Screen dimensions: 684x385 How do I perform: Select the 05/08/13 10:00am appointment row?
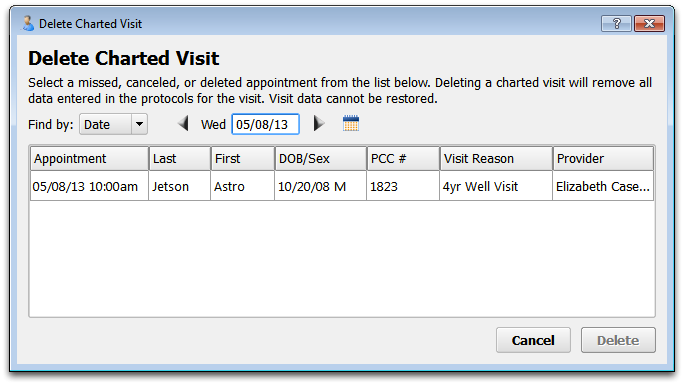(342, 186)
